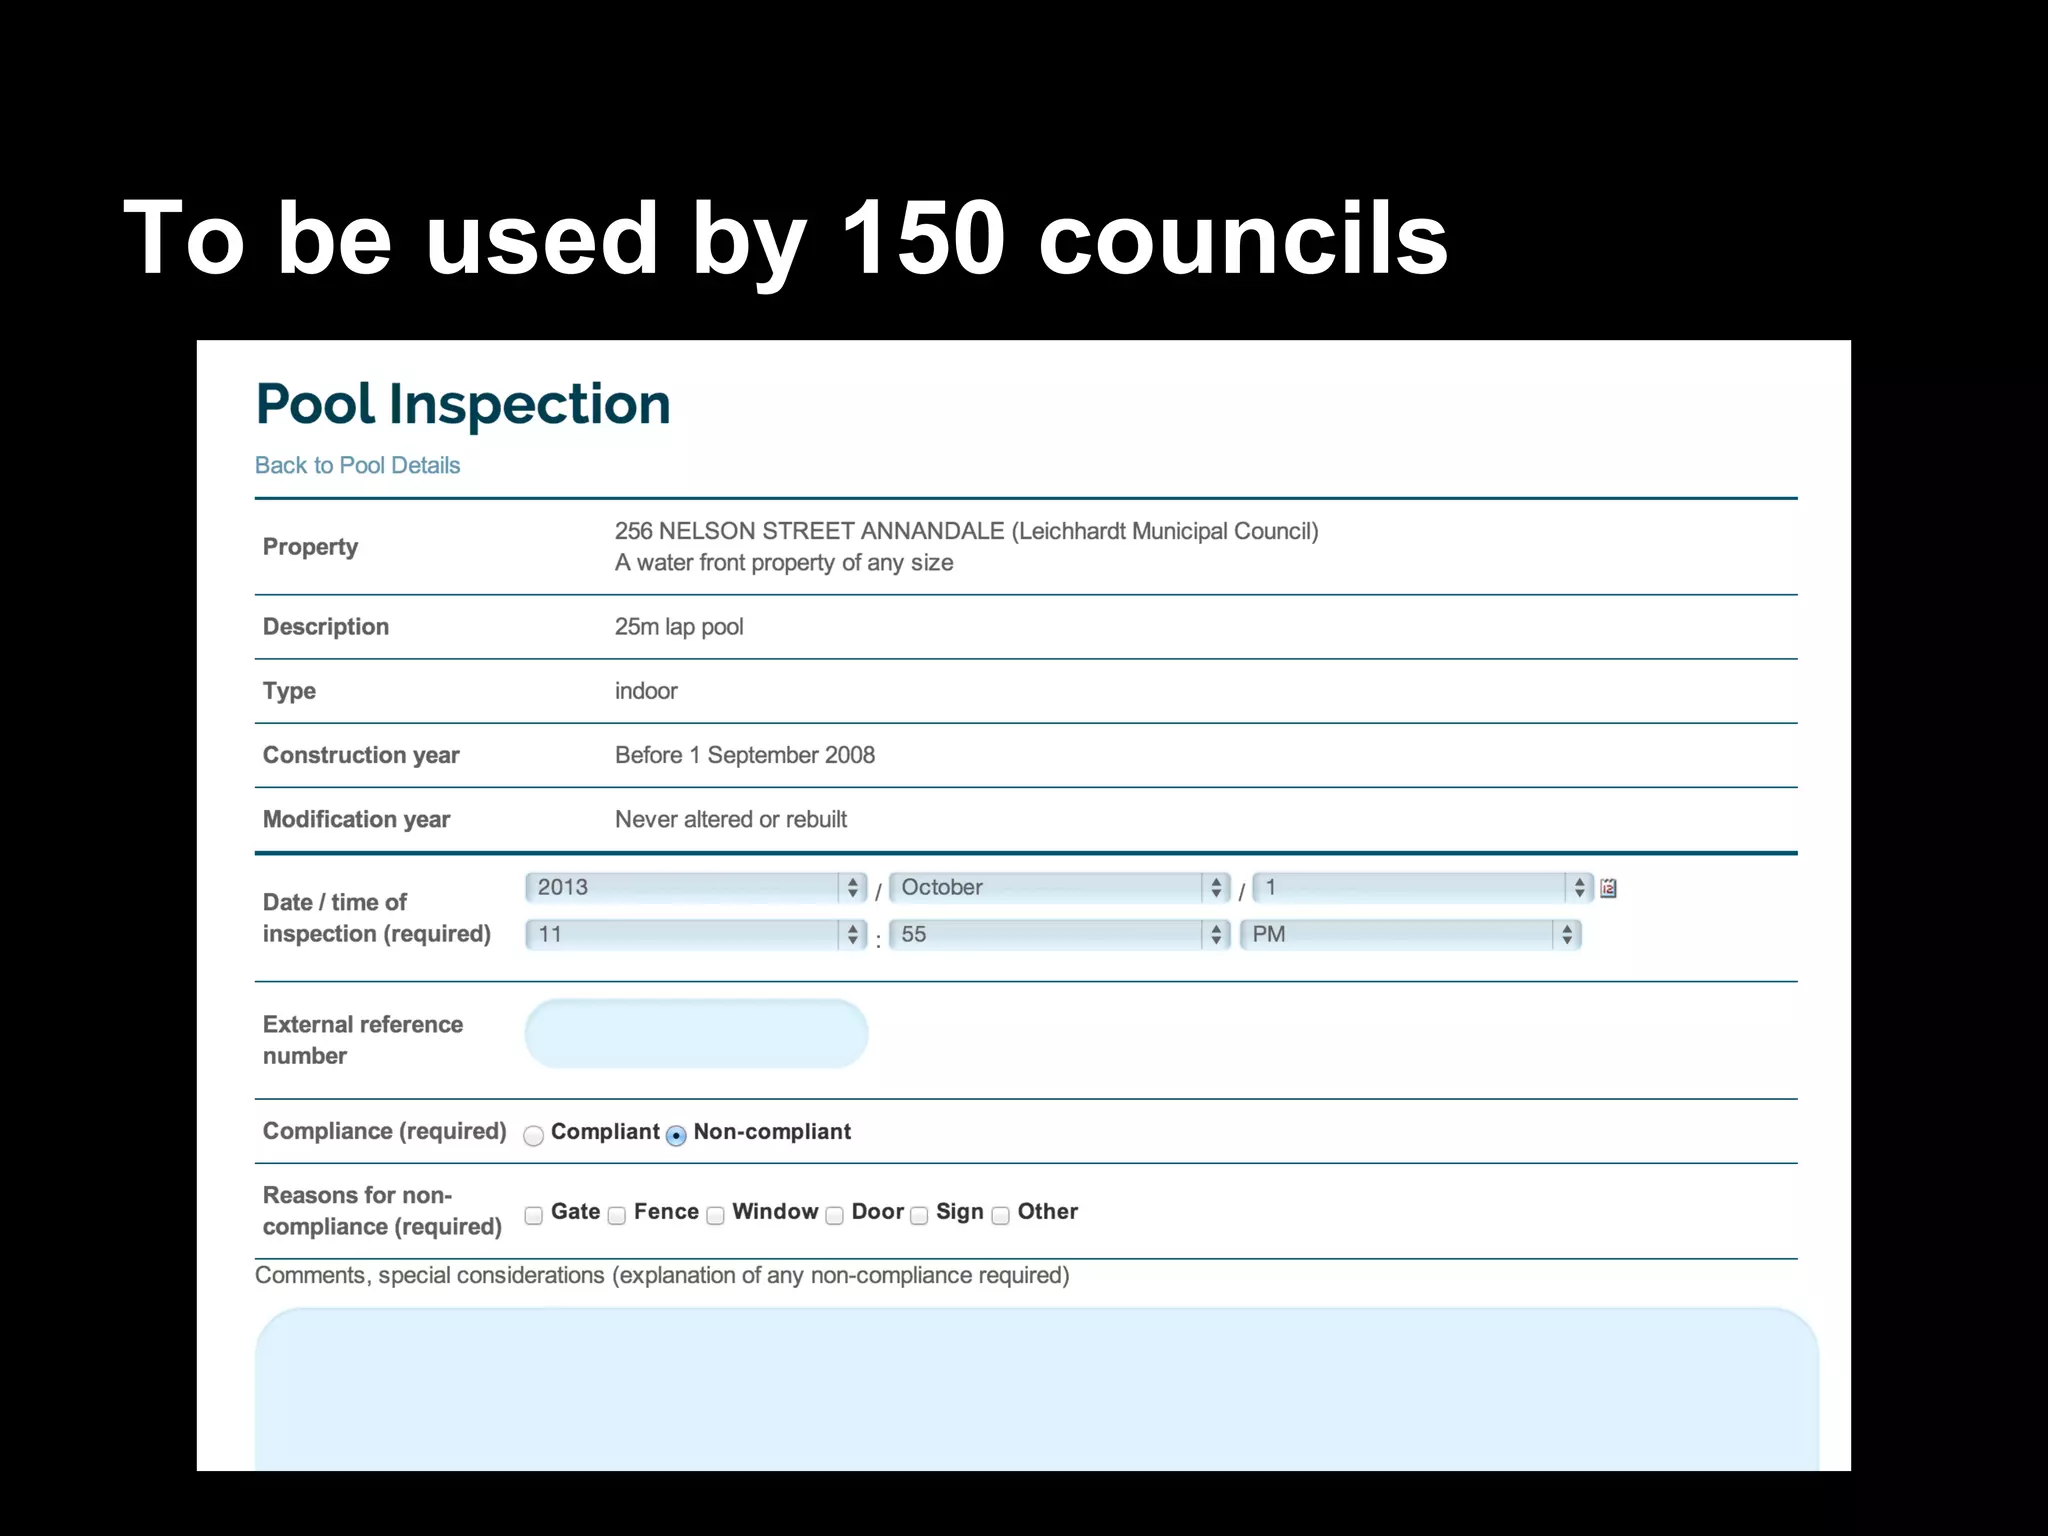Follow the Back to Pool Details link
The image size is (2048, 1536).
point(357,465)
